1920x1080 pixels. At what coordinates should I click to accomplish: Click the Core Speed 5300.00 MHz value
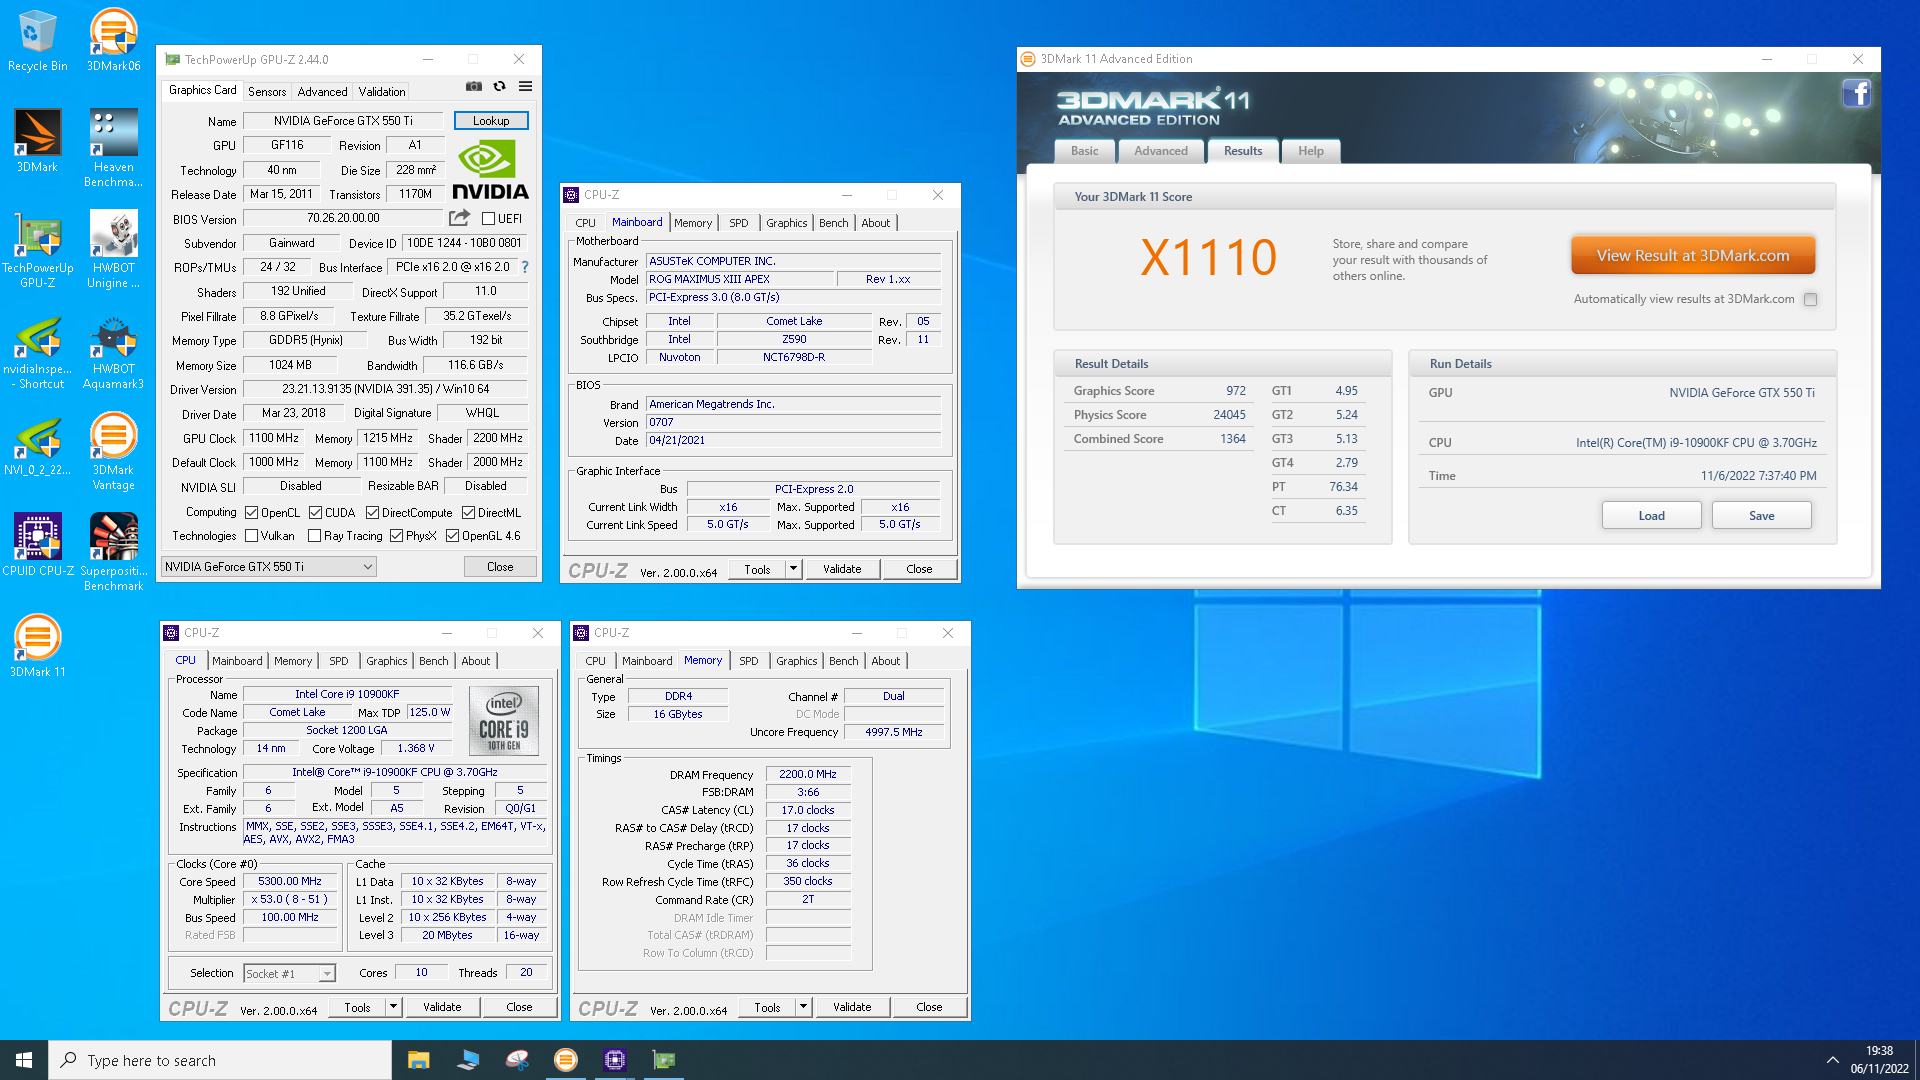tap(290, 881)
